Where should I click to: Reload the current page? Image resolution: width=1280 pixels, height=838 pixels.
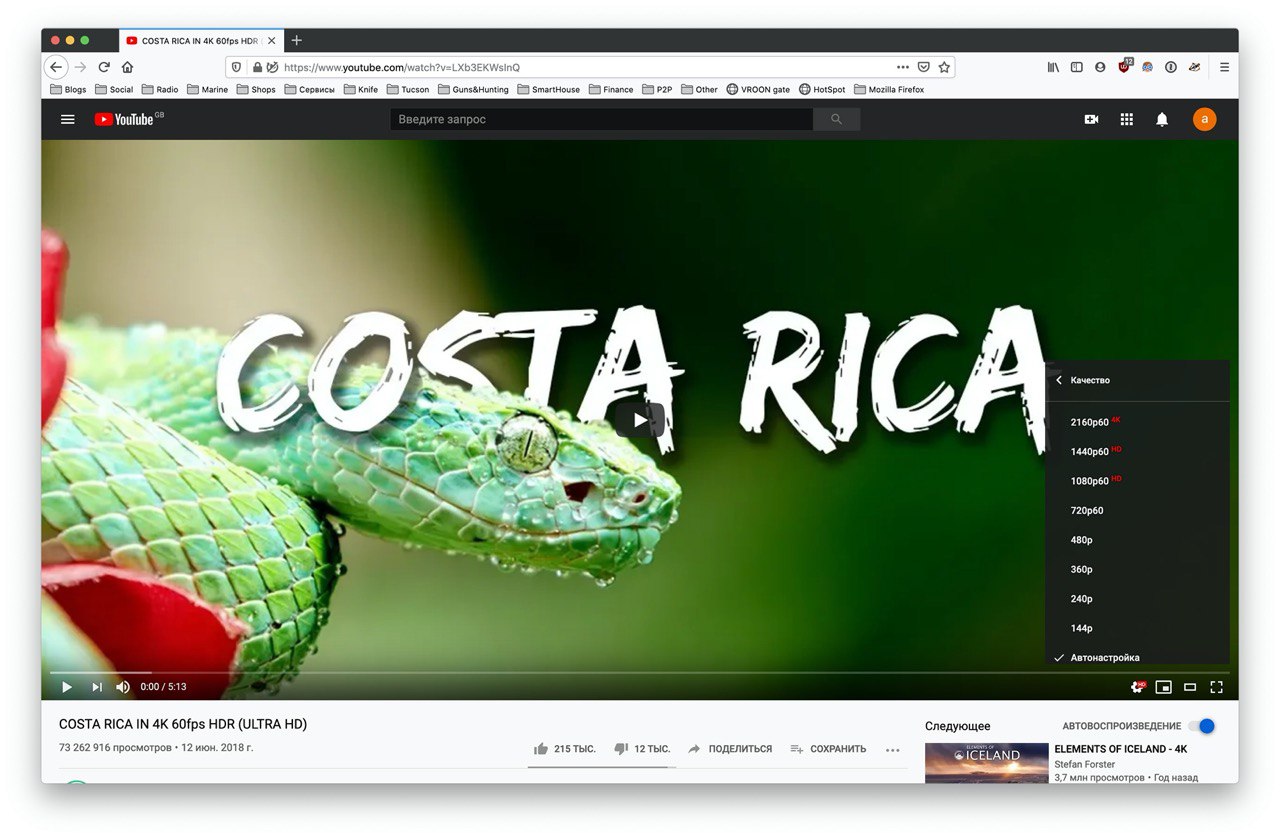104,67
